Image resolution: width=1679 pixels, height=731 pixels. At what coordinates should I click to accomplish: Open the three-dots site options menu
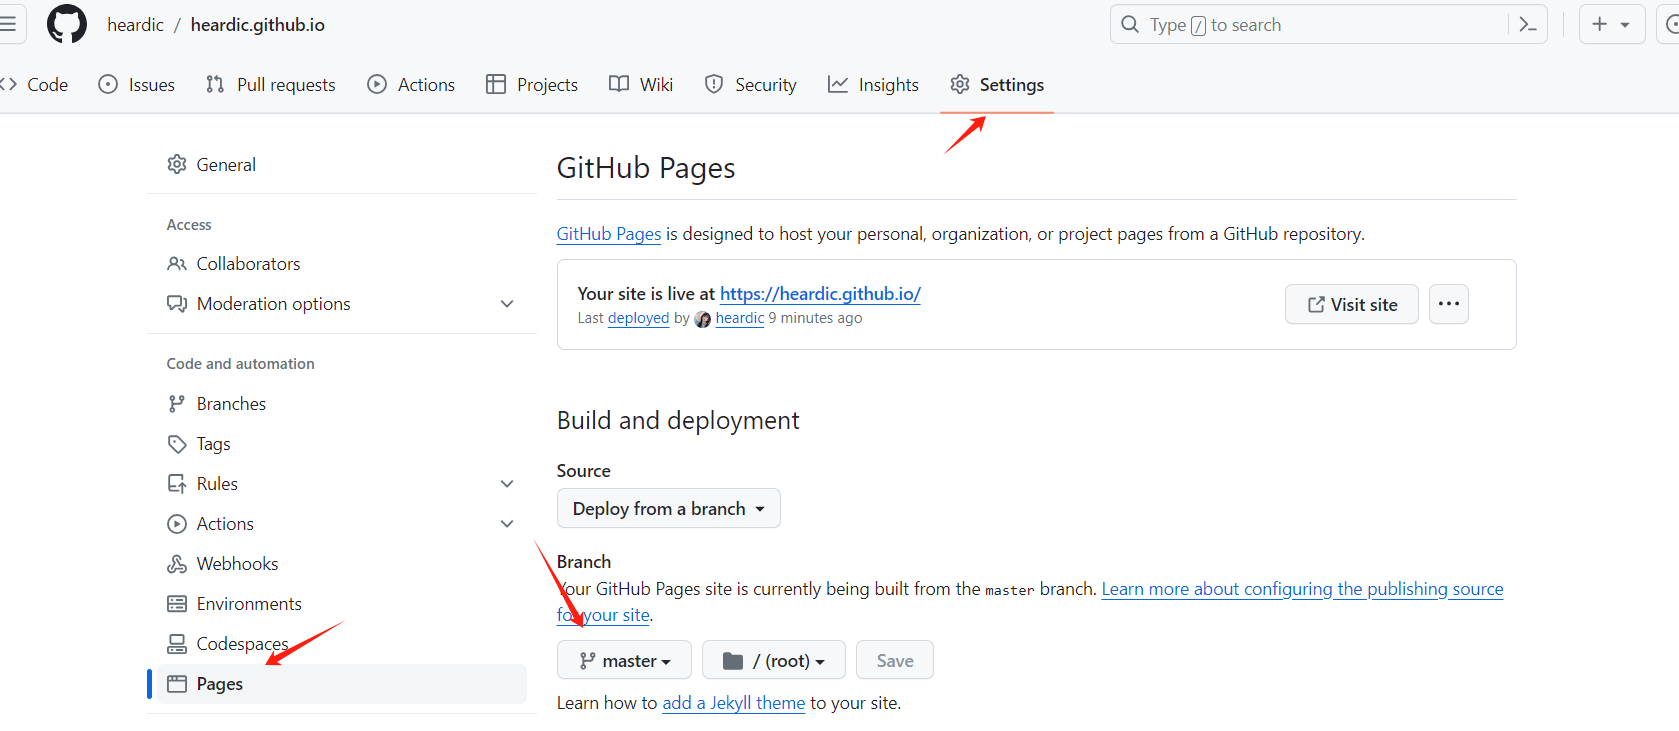click(1449, 304)
